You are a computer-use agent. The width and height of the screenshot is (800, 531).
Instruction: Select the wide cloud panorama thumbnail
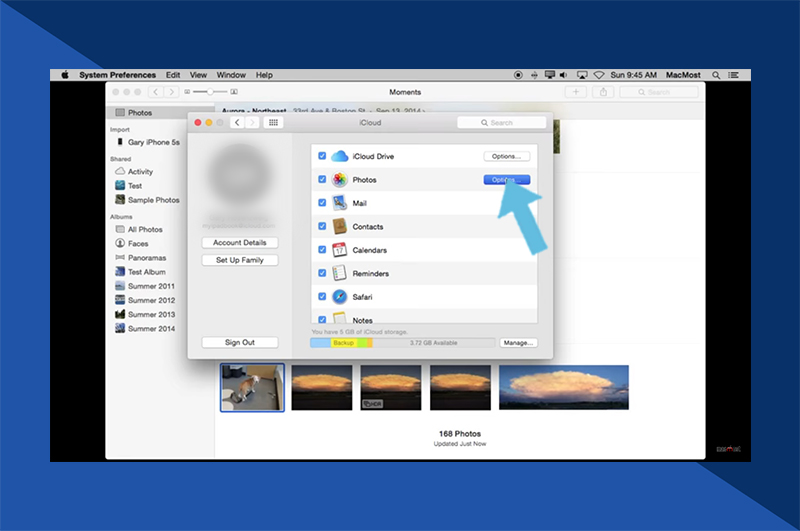(x=564, y=388)
